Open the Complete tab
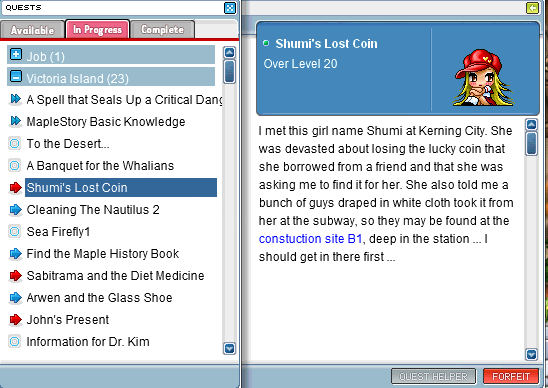 point(163,30)
